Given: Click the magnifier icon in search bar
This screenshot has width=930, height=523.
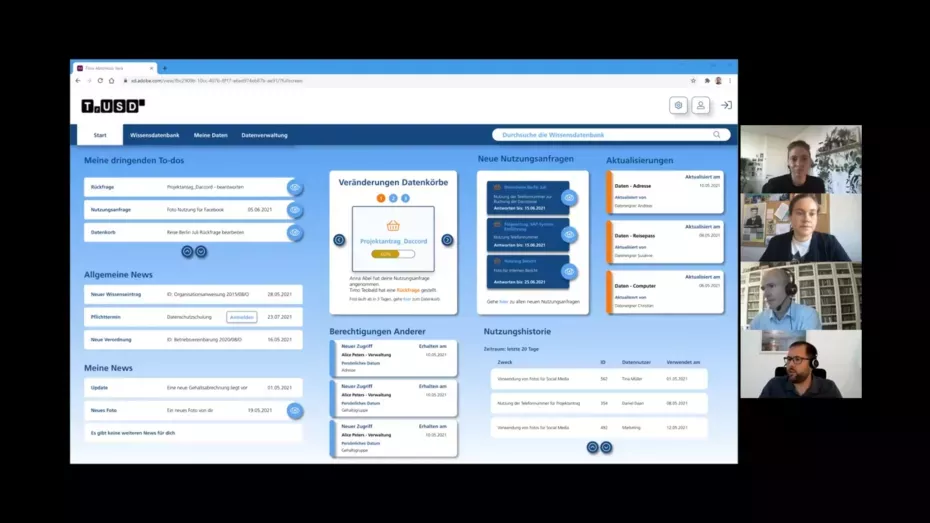Looking at the screenshot, I should (x=717, y=135).
